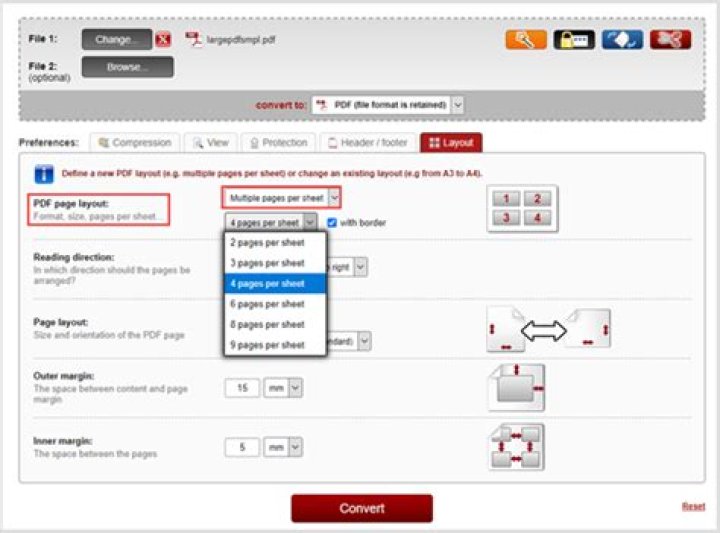Open the 'convert to' format dropdown
This screenshot has width=720, height=533.
coord(388,105)
